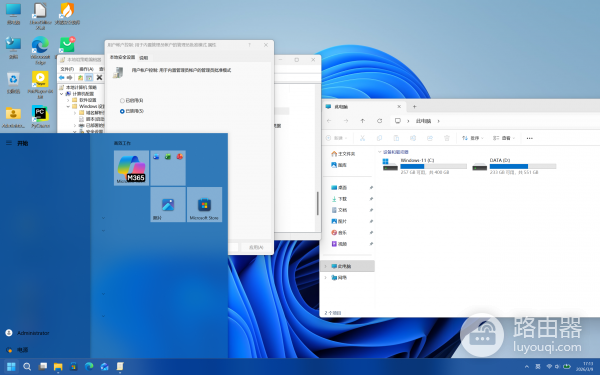Open the Mail app icon on the taskbar
The width and height of the screenshot is (600, 375).
click(104, 367)
